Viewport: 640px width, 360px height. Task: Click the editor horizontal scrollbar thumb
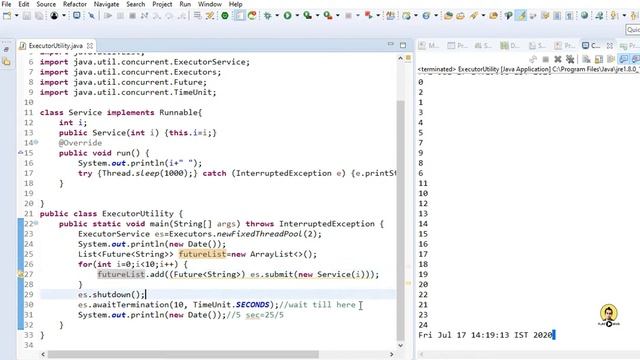point(183,354)
